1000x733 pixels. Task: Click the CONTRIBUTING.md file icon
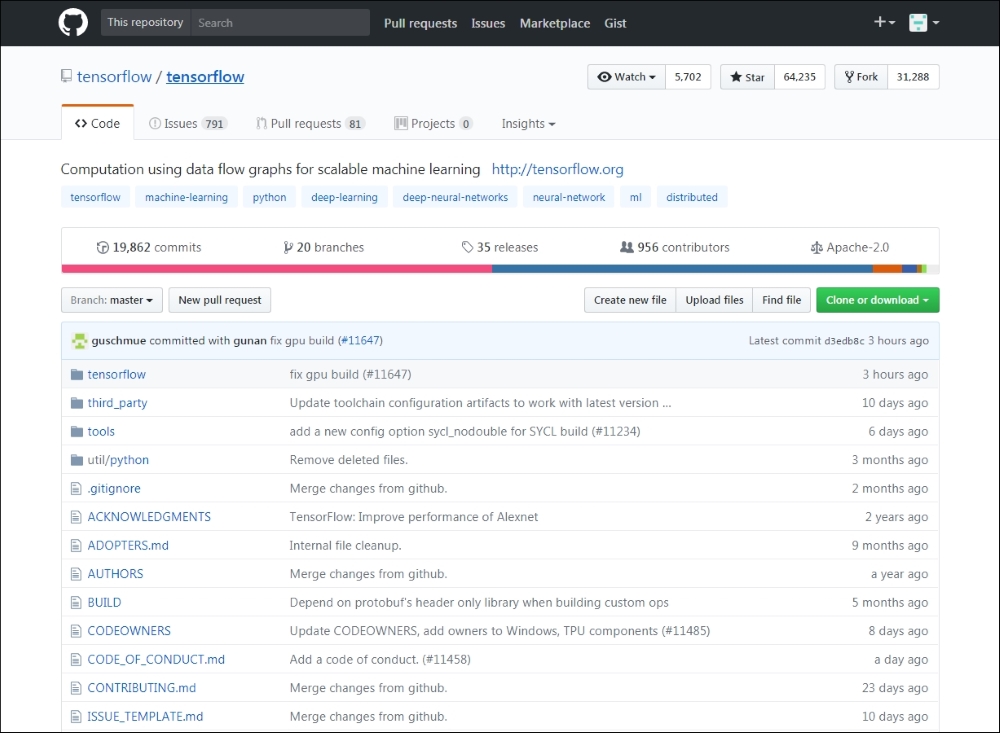76,688
